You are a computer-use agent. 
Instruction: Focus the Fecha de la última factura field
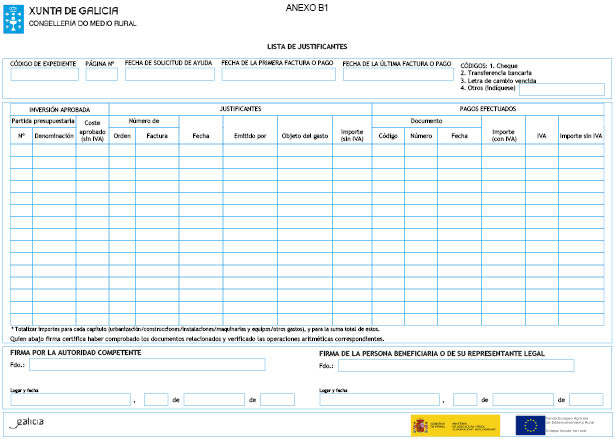pos(398,74)
